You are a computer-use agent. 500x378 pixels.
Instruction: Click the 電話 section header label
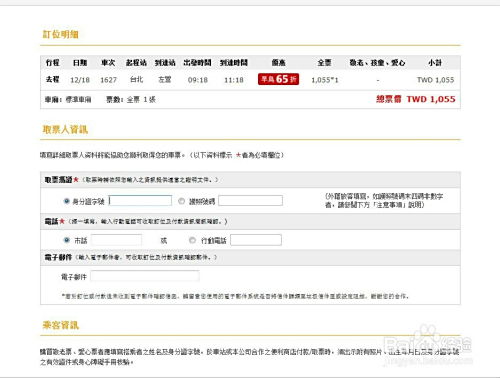pos(51,221)
